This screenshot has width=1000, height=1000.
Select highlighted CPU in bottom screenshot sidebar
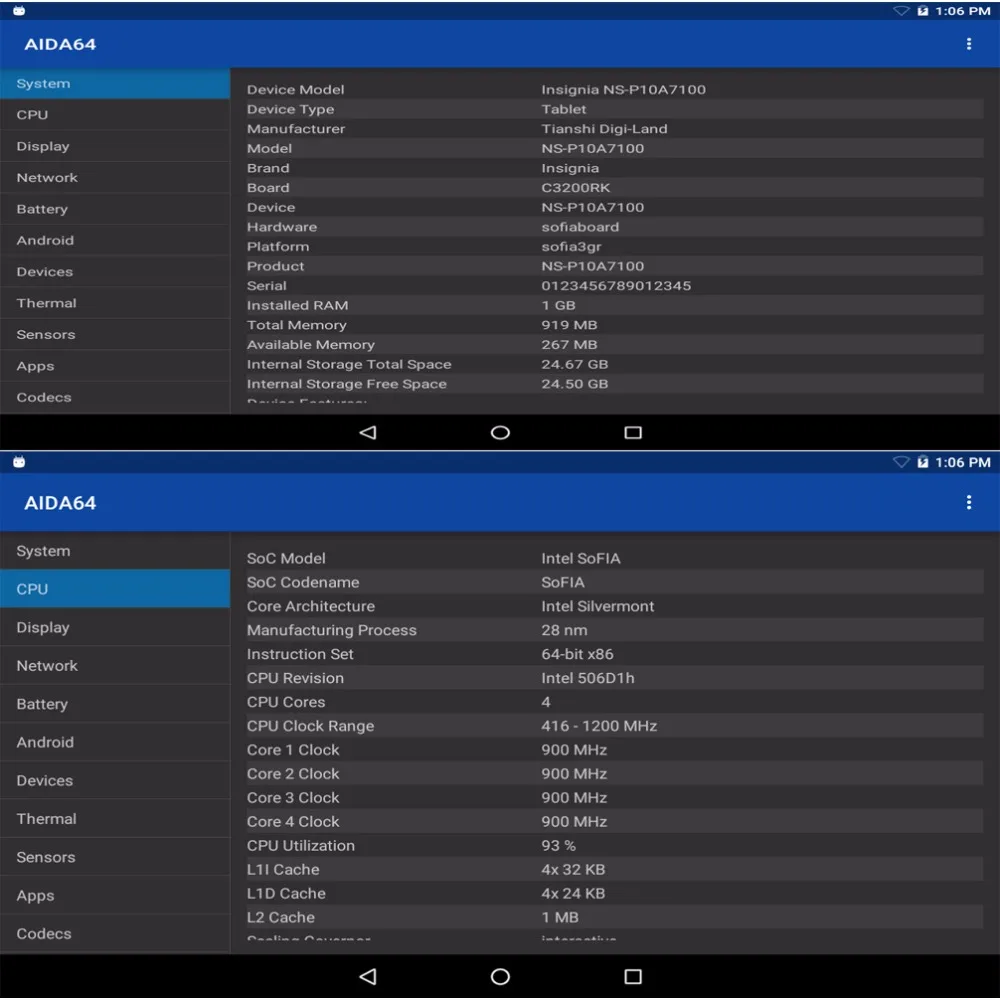tap(115, 589)
